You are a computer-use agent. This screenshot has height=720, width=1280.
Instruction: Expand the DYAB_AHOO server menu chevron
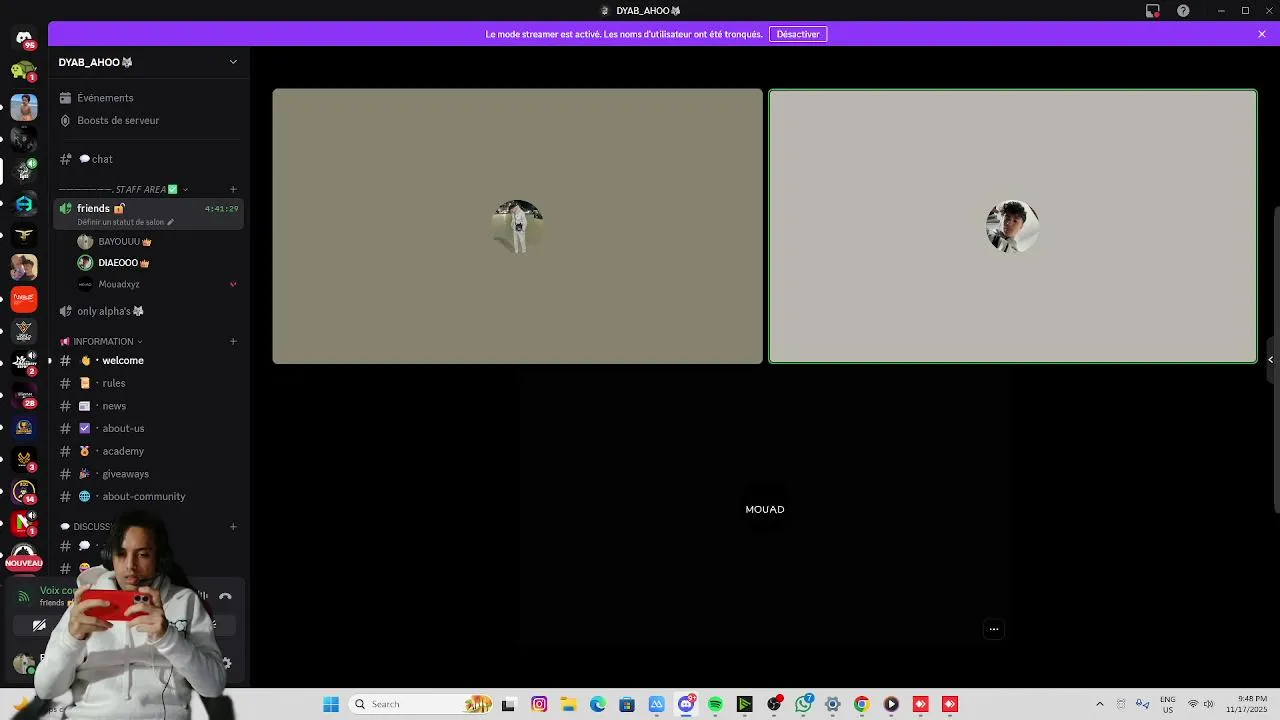point(233,62)
